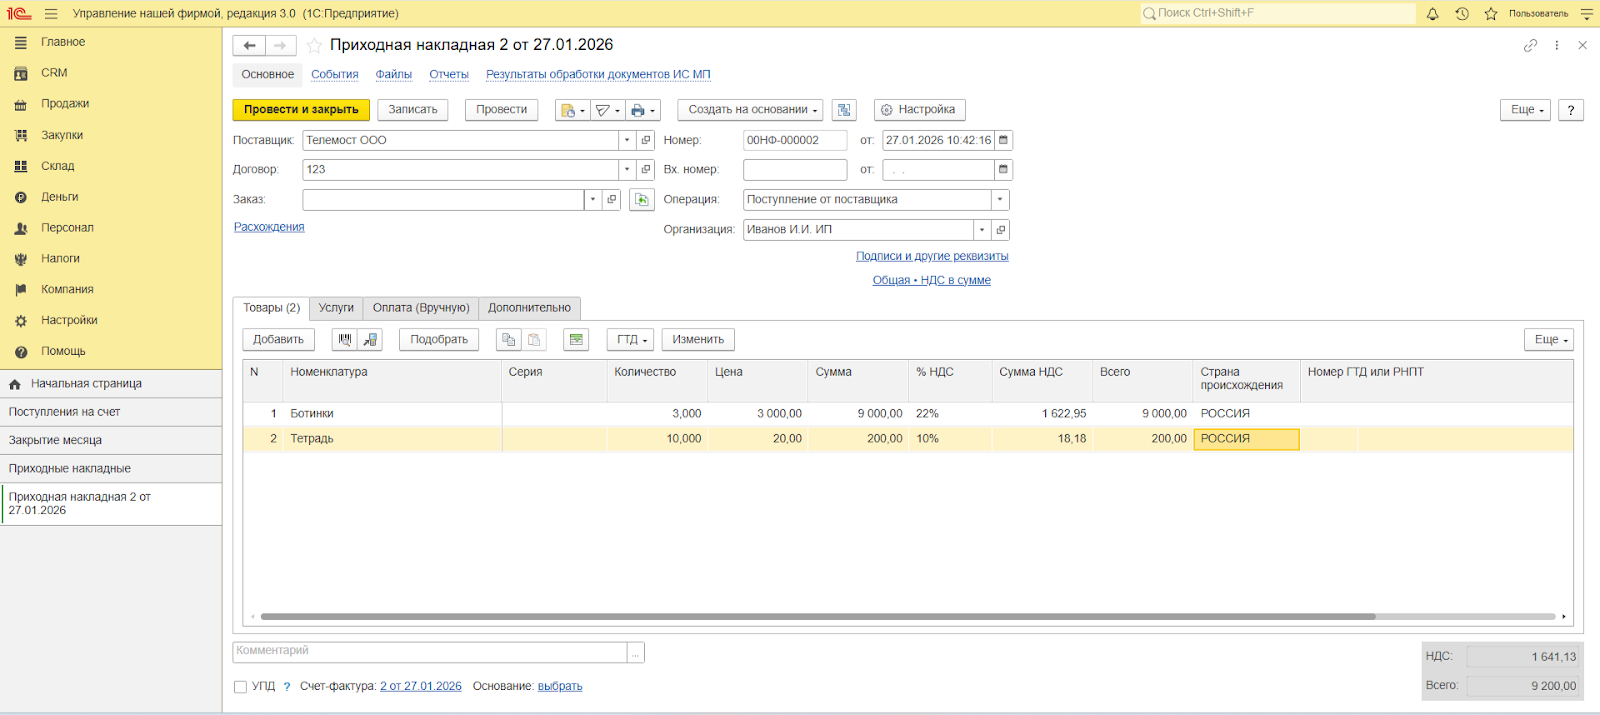Expand Договор dropdown list
The height and width of the screenshot is (715, 1600).
[x=627, y=170]
